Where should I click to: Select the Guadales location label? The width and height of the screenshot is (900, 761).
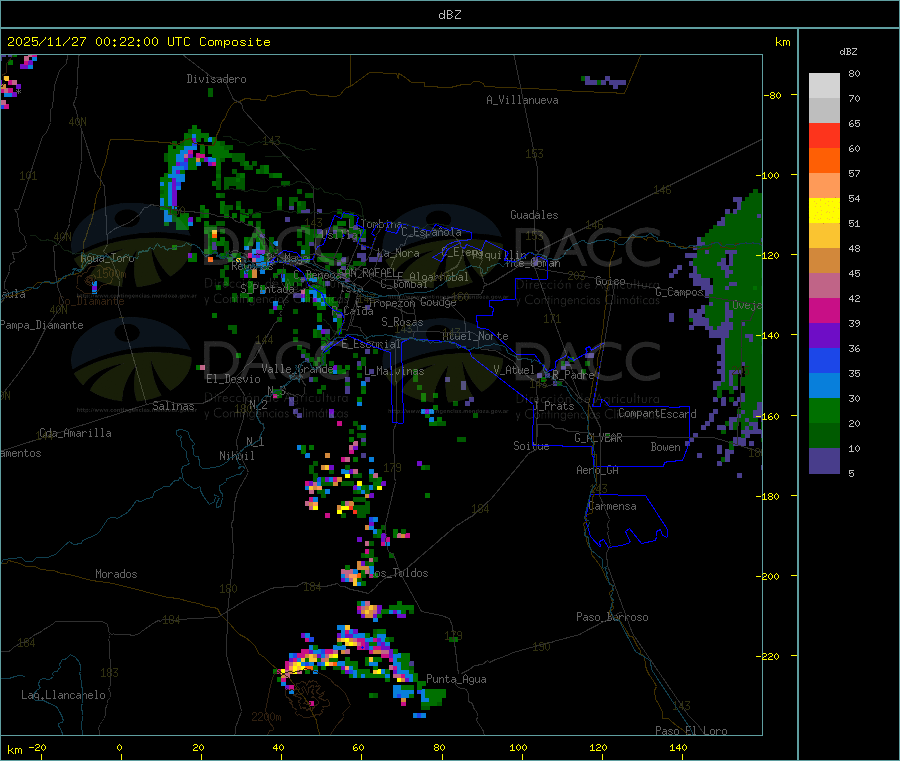coord(534,215)
